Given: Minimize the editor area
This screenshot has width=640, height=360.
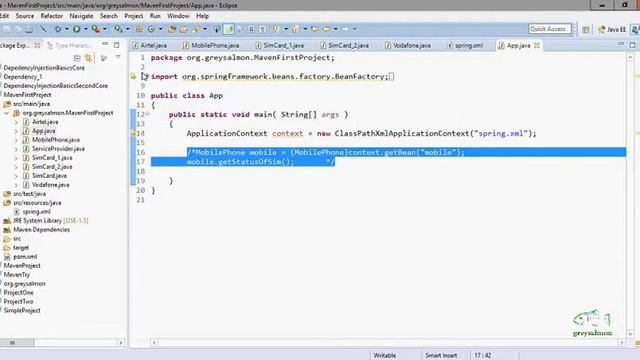Looking at the screenshot, I should pyautogui.click(x=621, y=44).
